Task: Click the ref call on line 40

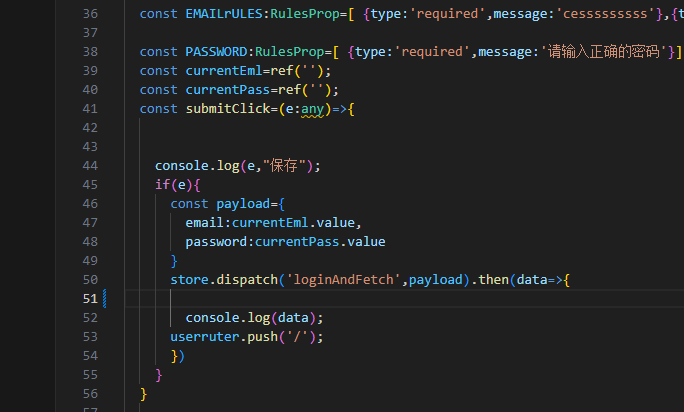Action: pyautogui.click(x=290, y=89)
